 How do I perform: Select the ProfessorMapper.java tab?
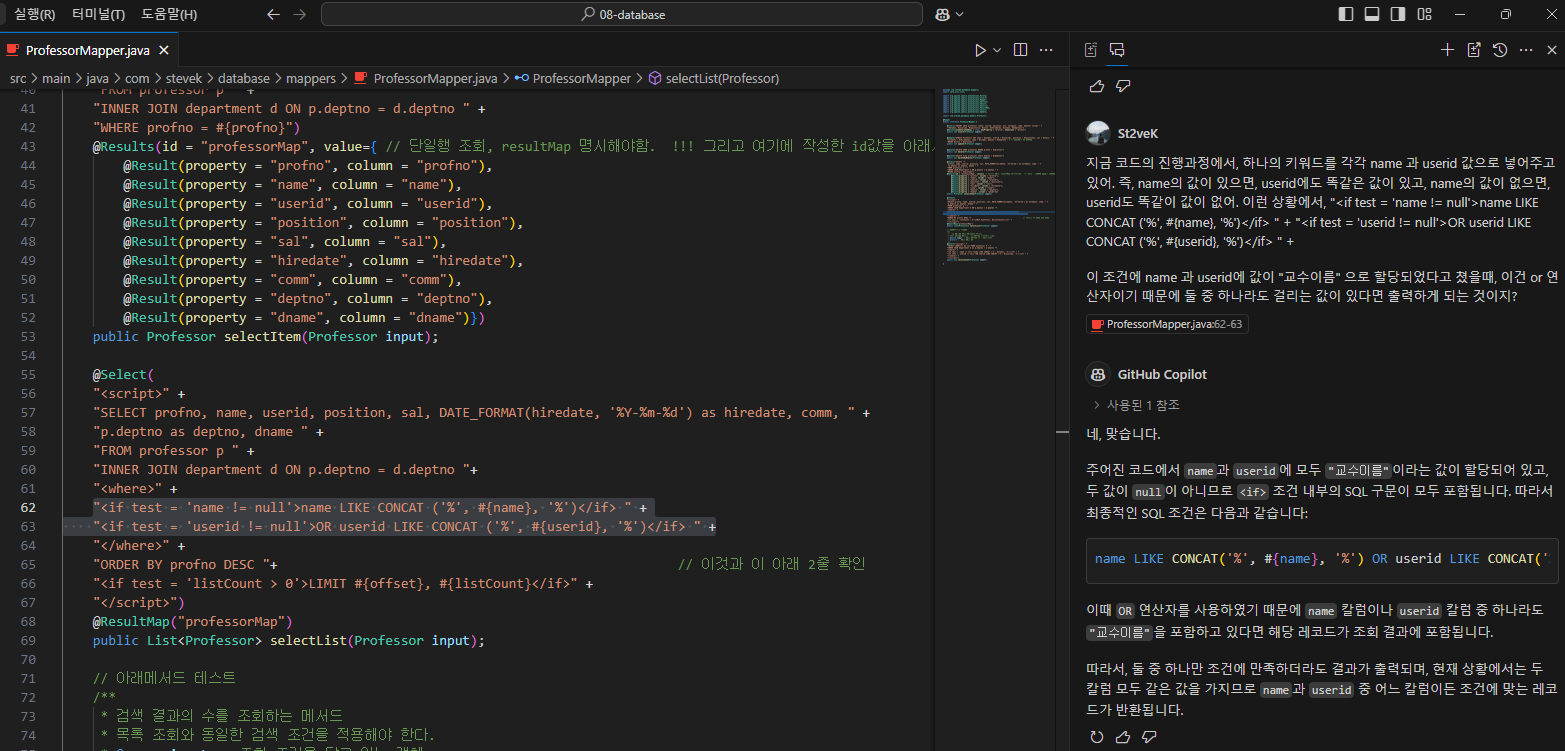(x=87, y=49)
